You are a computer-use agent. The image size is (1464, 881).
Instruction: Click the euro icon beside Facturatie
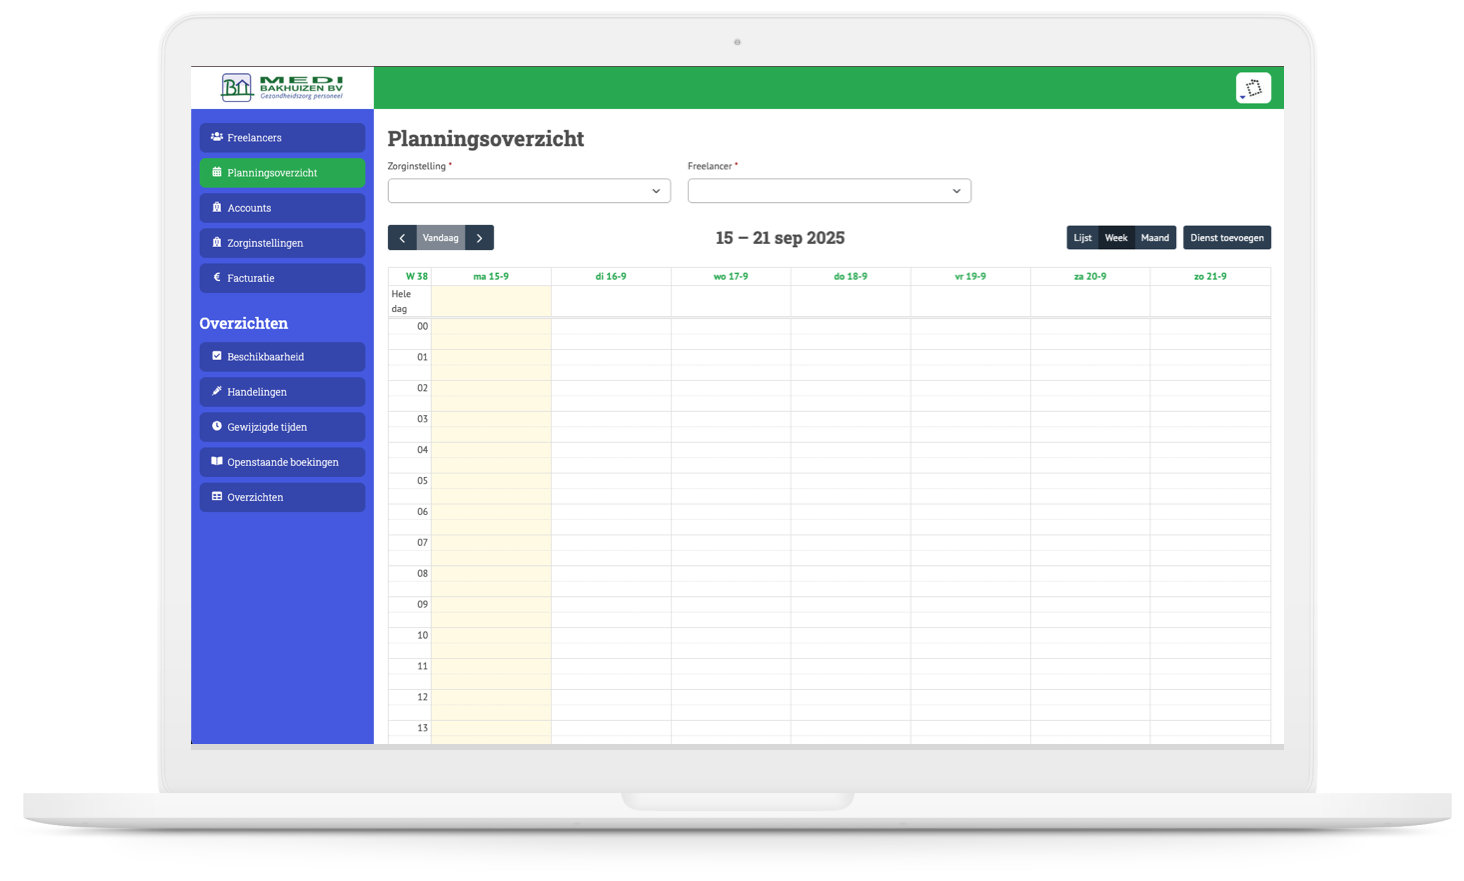pos(217,277)
